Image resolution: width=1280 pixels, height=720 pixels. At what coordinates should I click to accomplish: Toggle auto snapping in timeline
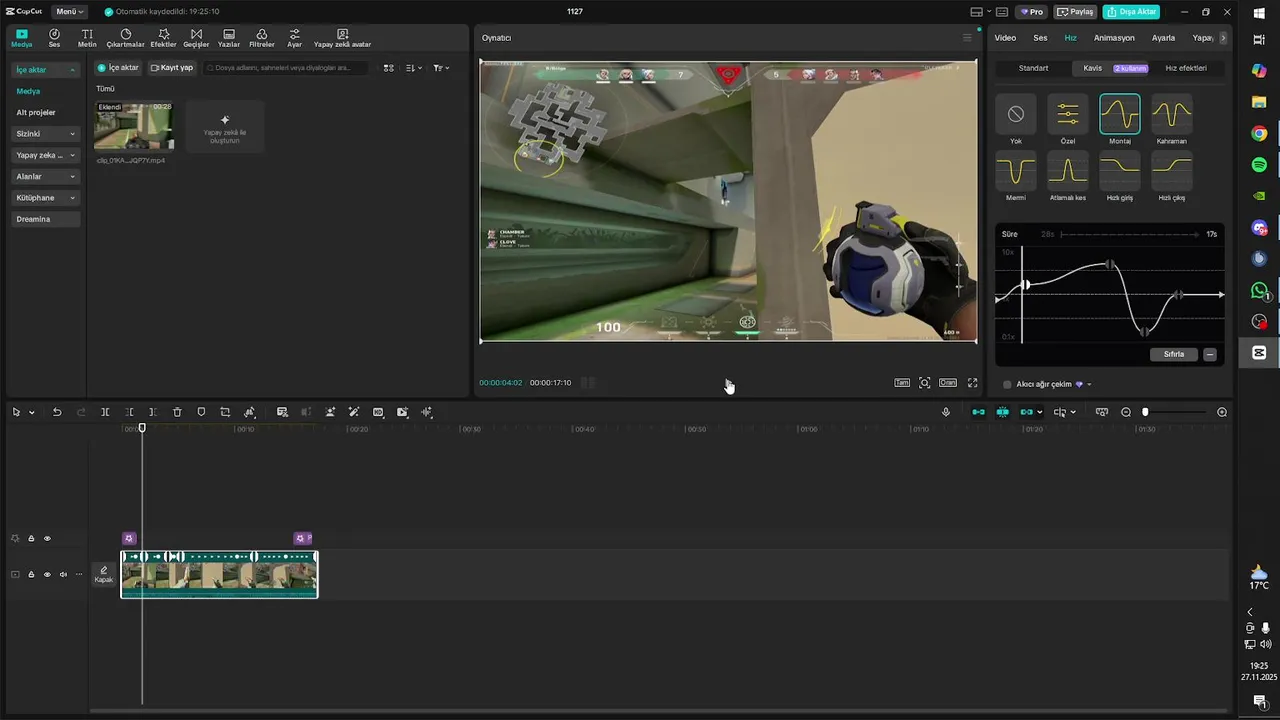click(x=1002, y=412)
